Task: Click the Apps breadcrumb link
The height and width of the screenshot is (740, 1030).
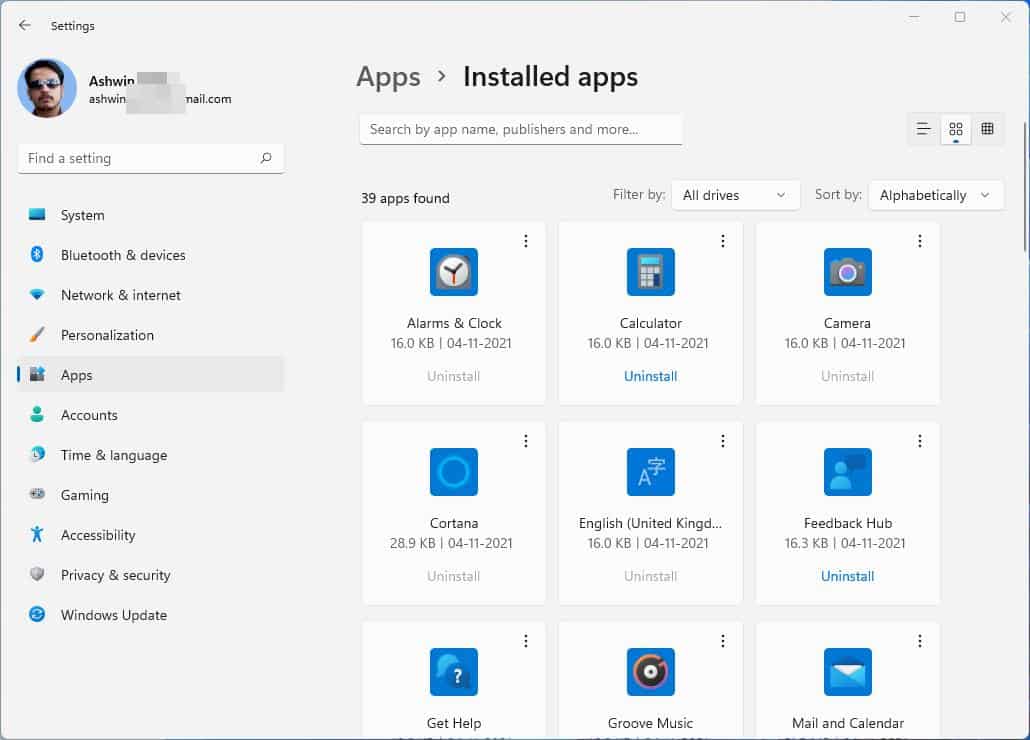Action: point(388,76)
